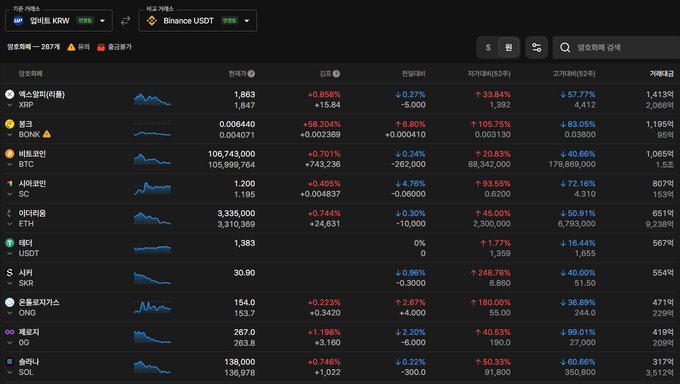680x384 pixels.
Task: Click BTC price 106,743,000
Action: click(232, 154)
